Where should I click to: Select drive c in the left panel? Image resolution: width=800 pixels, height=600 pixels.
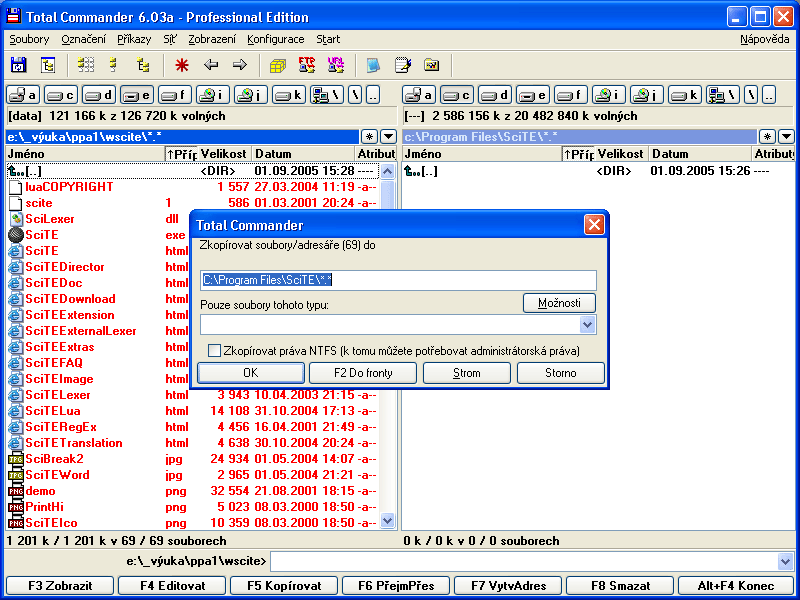click(x=61, y=95)
